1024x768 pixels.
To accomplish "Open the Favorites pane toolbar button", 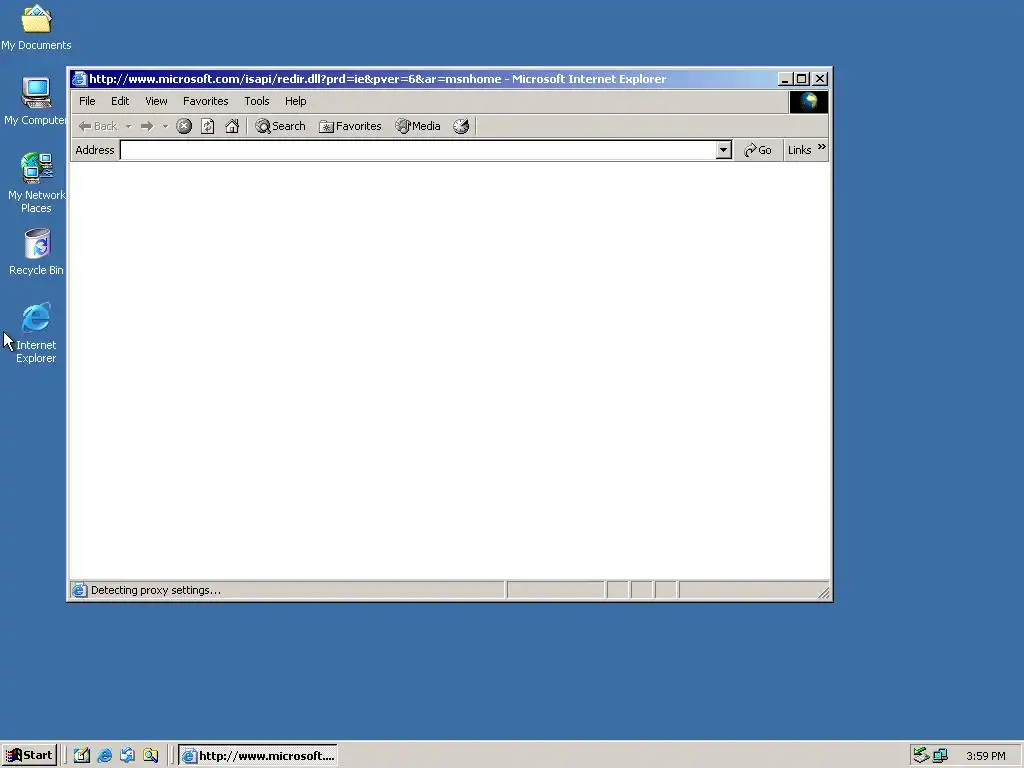I will point(350,126).
